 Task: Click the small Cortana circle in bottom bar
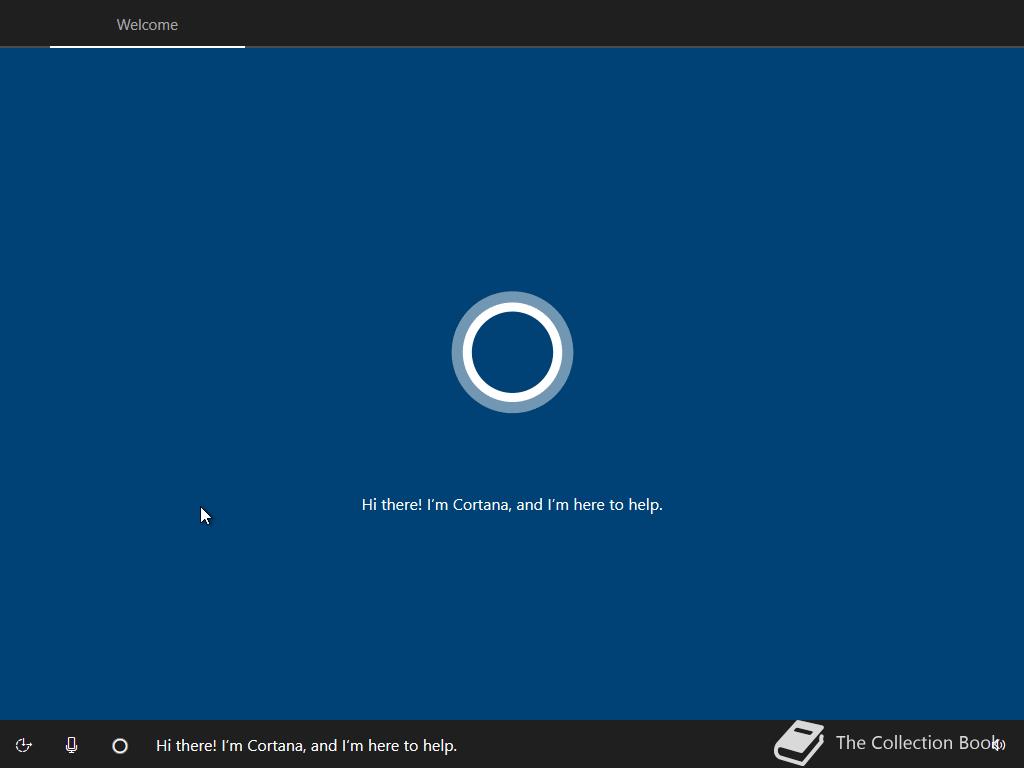pos(120,746)
